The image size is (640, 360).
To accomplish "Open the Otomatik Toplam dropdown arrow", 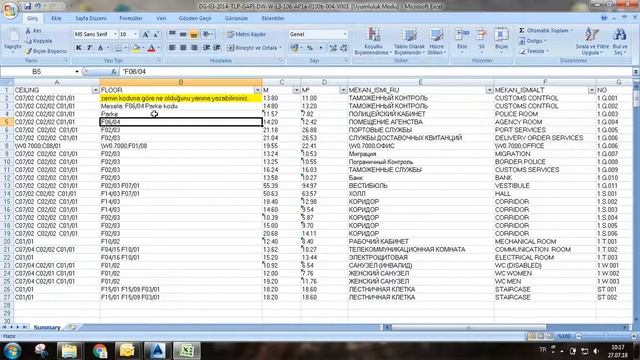I will point(571,31).
